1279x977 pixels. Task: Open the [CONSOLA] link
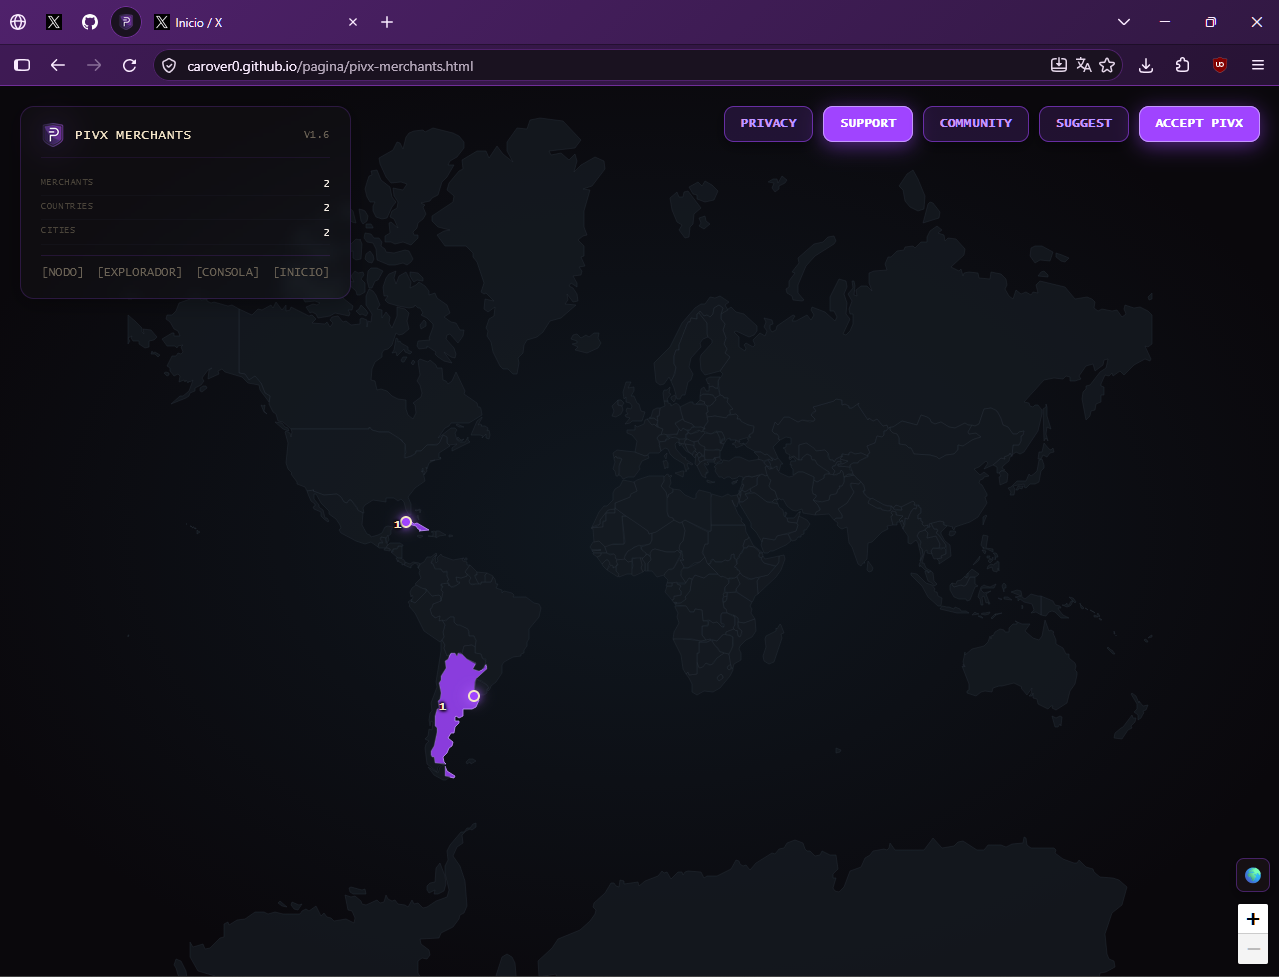(x=228, y=272)
